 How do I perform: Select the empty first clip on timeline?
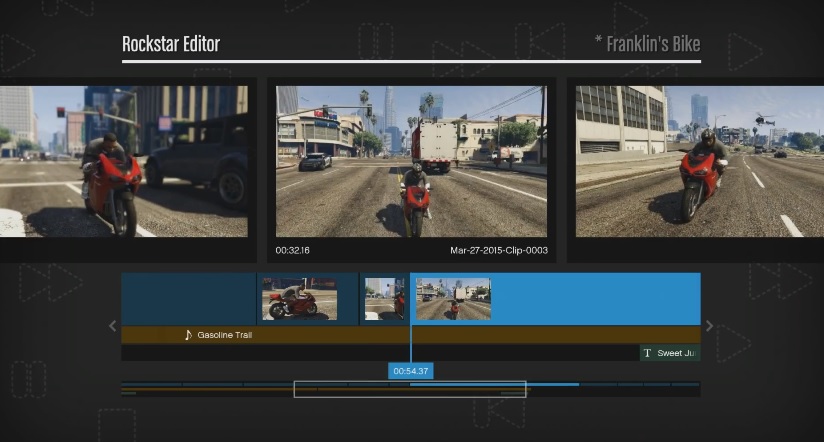click(189, 299)
